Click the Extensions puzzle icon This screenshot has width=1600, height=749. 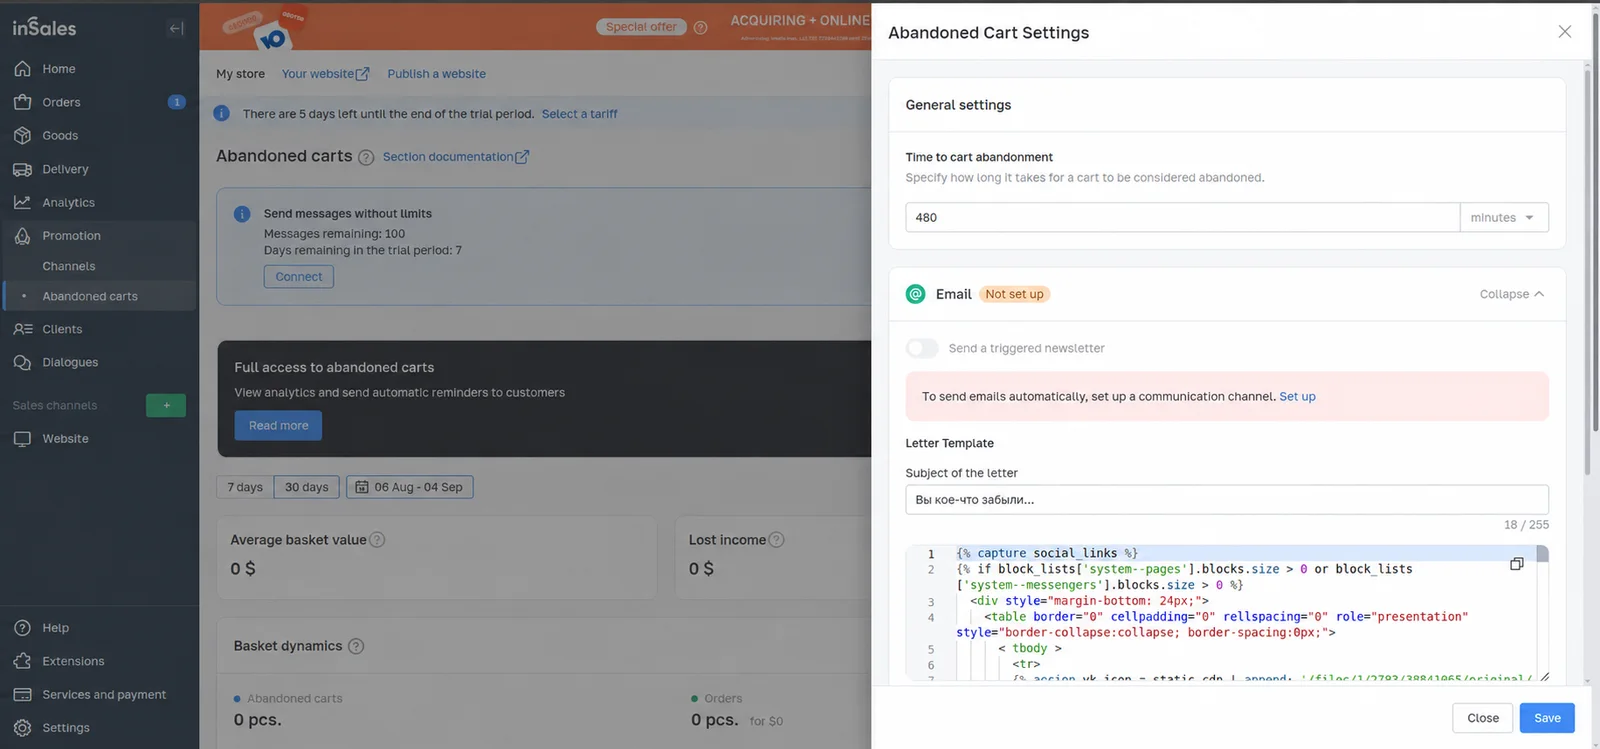(22, 661)
